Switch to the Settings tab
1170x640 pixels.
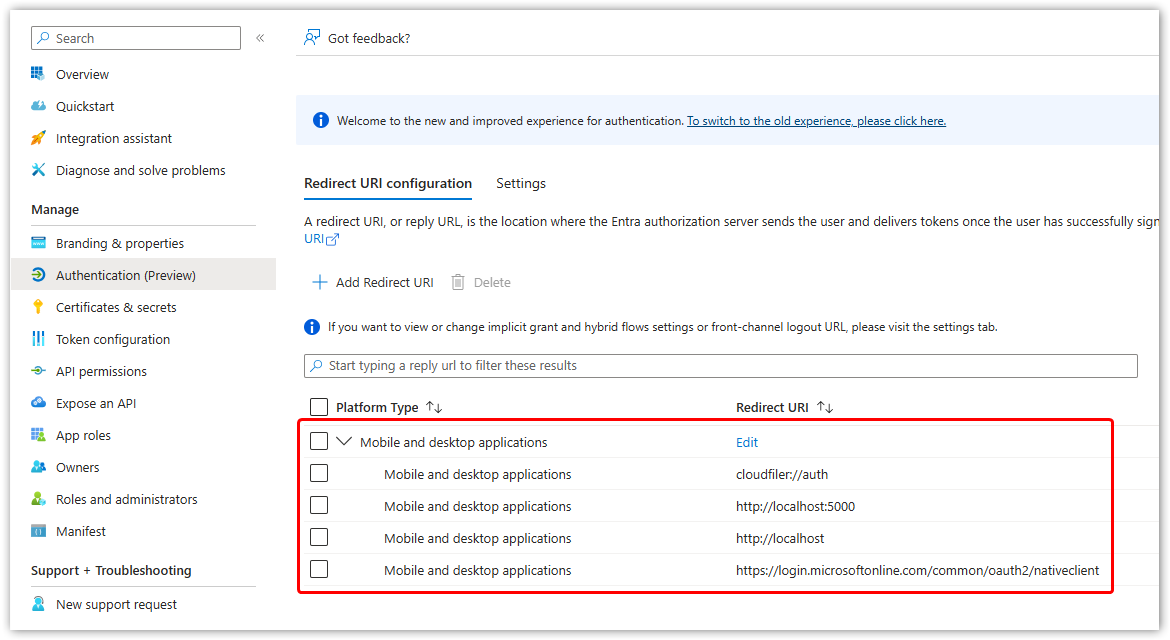[x=521, y=184]
